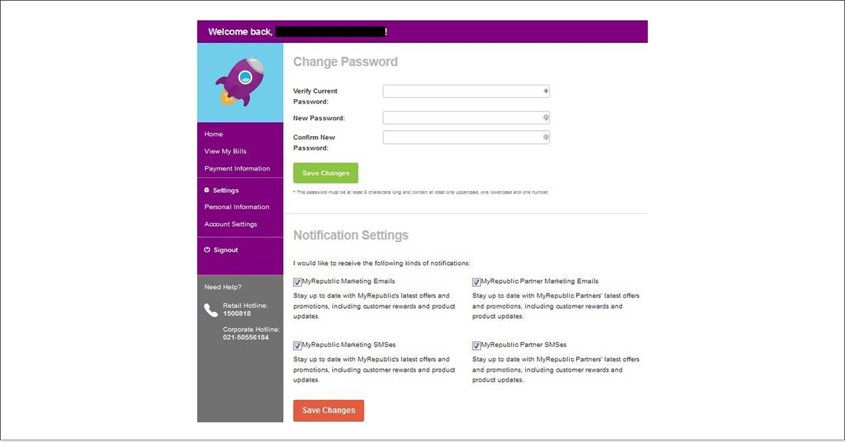Click the Settings menu heading
The width and height of the screenshot is (845, 442).
click(225, 190)
